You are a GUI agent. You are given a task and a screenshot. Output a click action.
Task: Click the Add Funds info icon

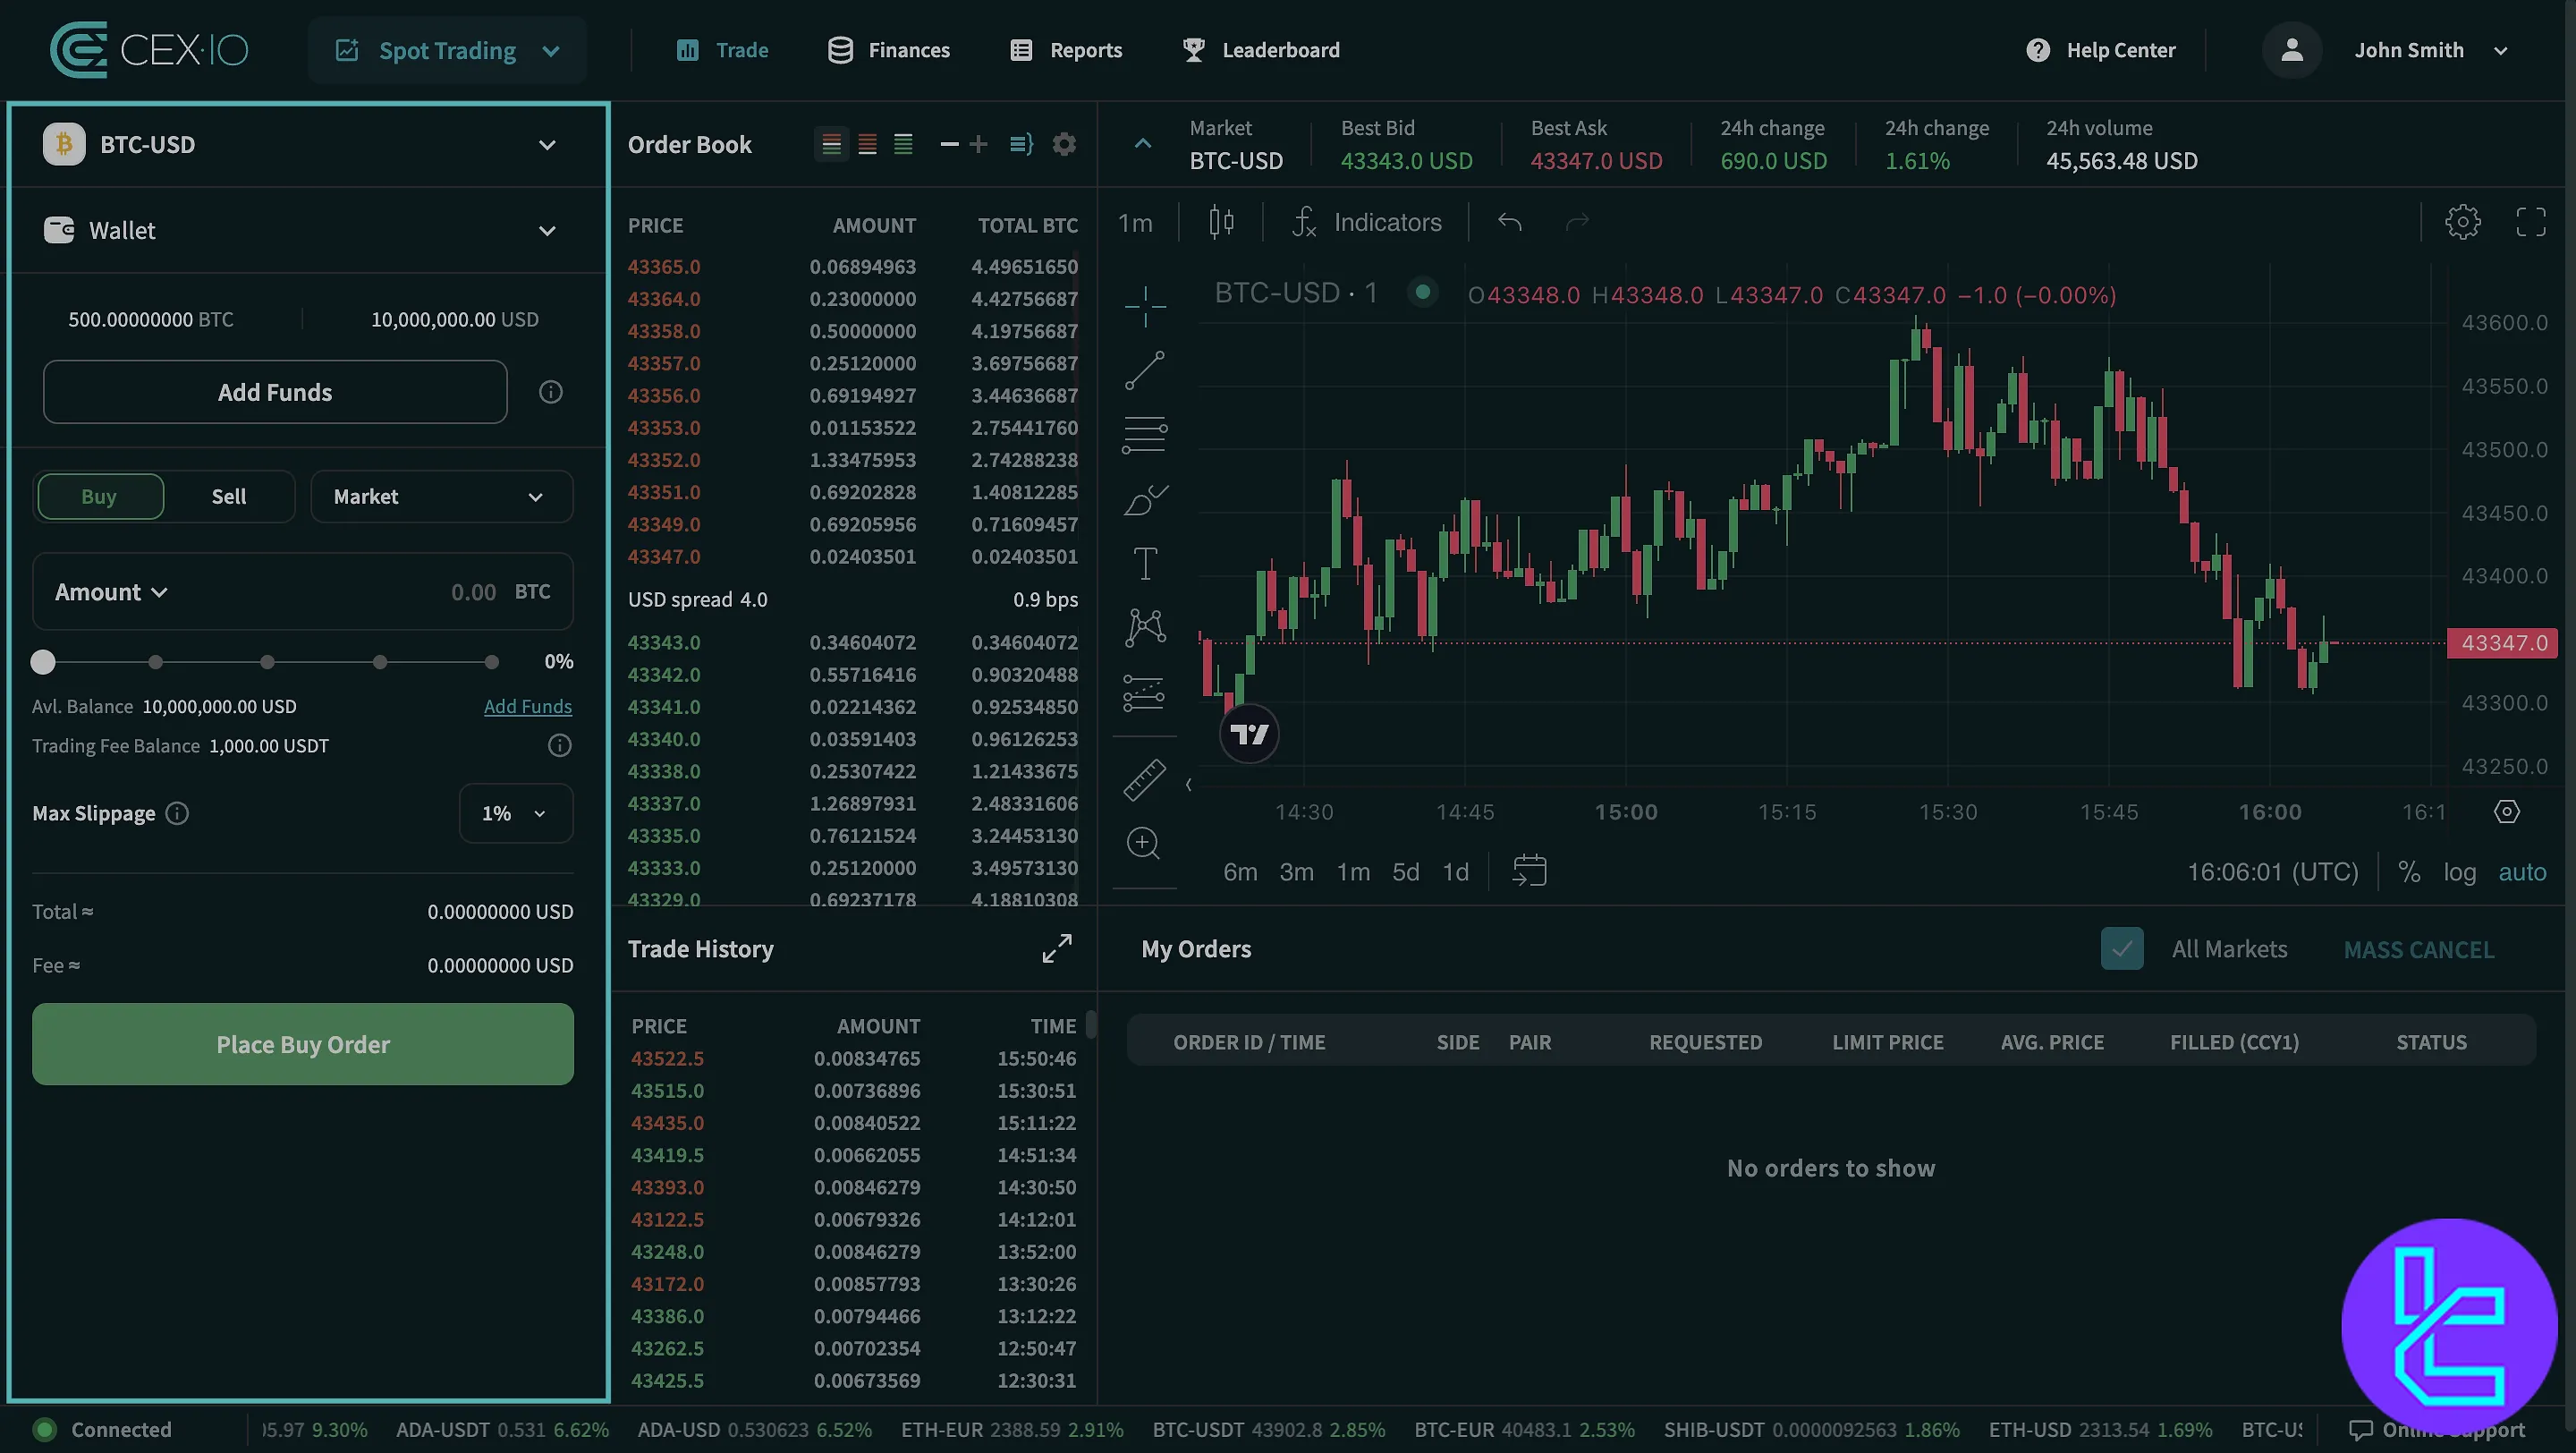(x=550, y=392)
